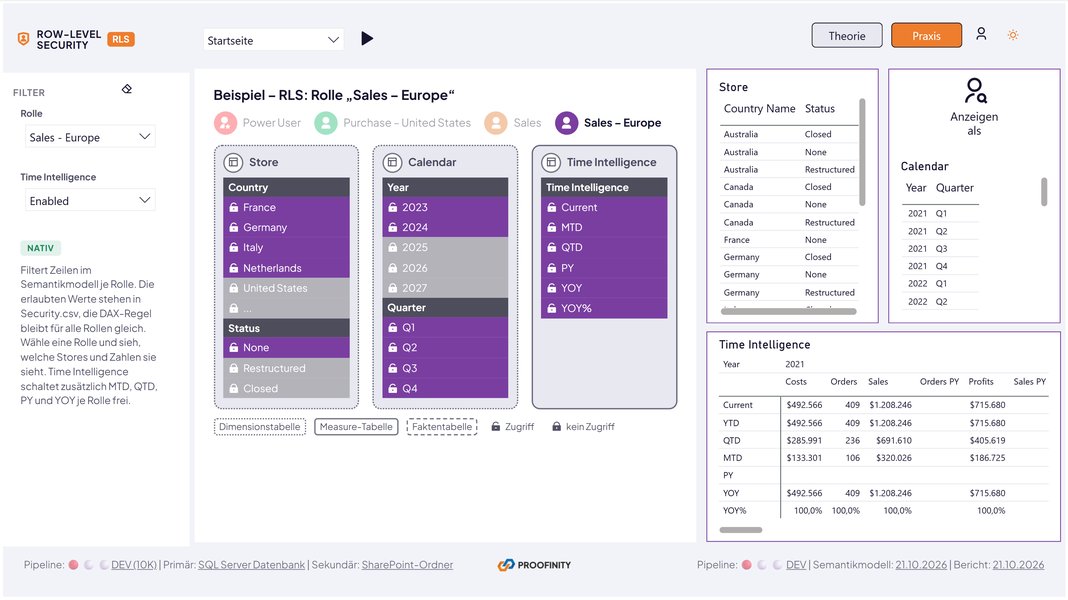Click the lock icon beside Germany
1068x600 pixels.
234,227
